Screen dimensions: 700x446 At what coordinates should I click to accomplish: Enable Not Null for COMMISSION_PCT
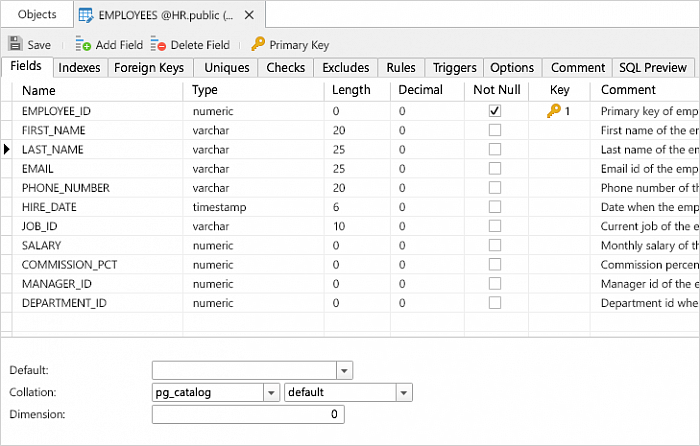495,264
